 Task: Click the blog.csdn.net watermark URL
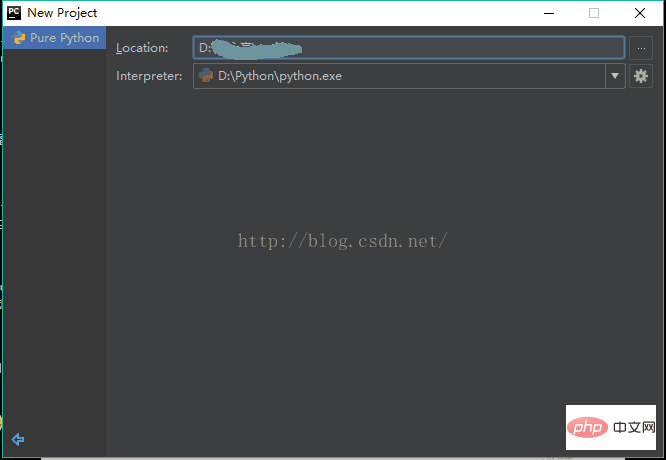pyautogui.click(x=342, y=241)
